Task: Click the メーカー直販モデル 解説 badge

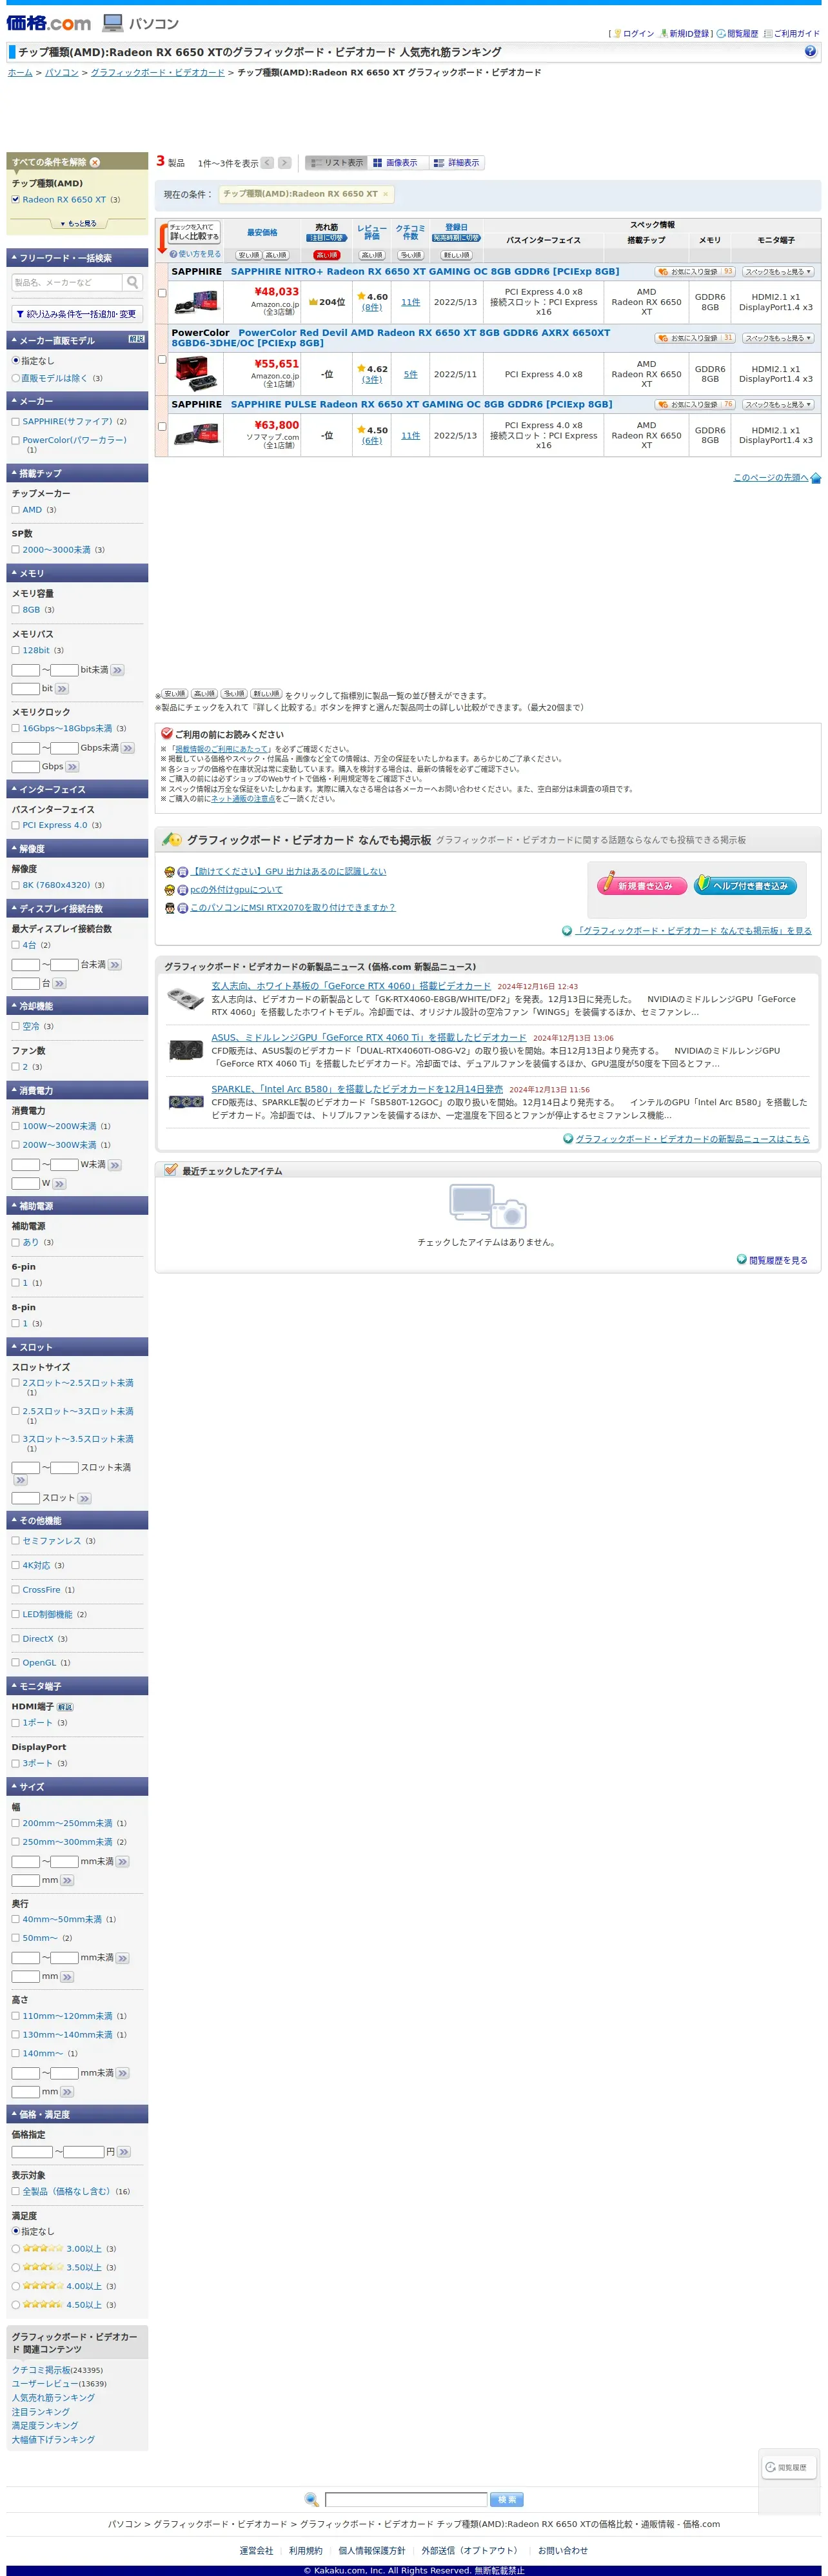Action: coord(137,339)
